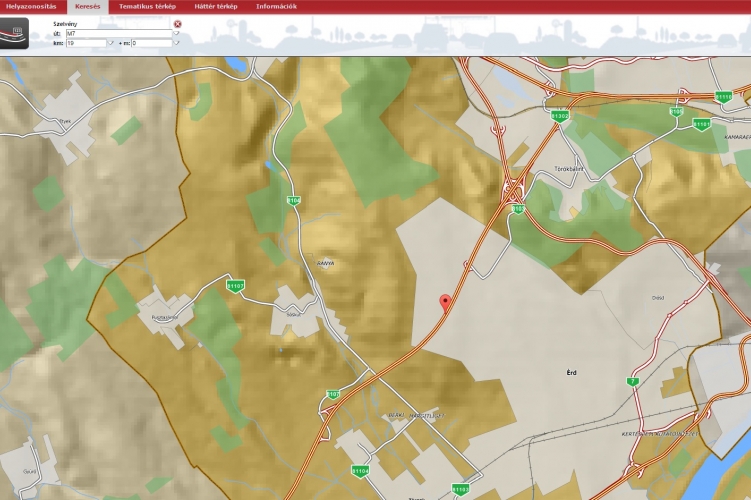
Task: Switch to the Tematikus térkép tab
Action: (147, 6)
